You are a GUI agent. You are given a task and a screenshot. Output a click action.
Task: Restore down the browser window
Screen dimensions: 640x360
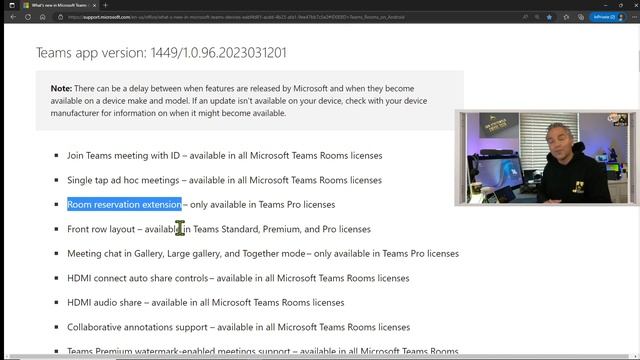pyautogui.click(x=621, y=5)
